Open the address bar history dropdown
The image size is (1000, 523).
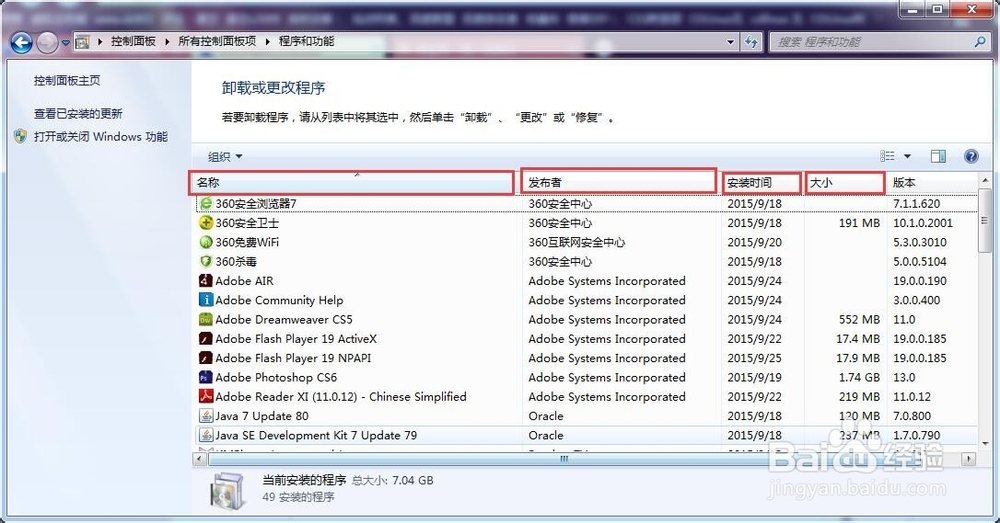[x=731, y=42]
